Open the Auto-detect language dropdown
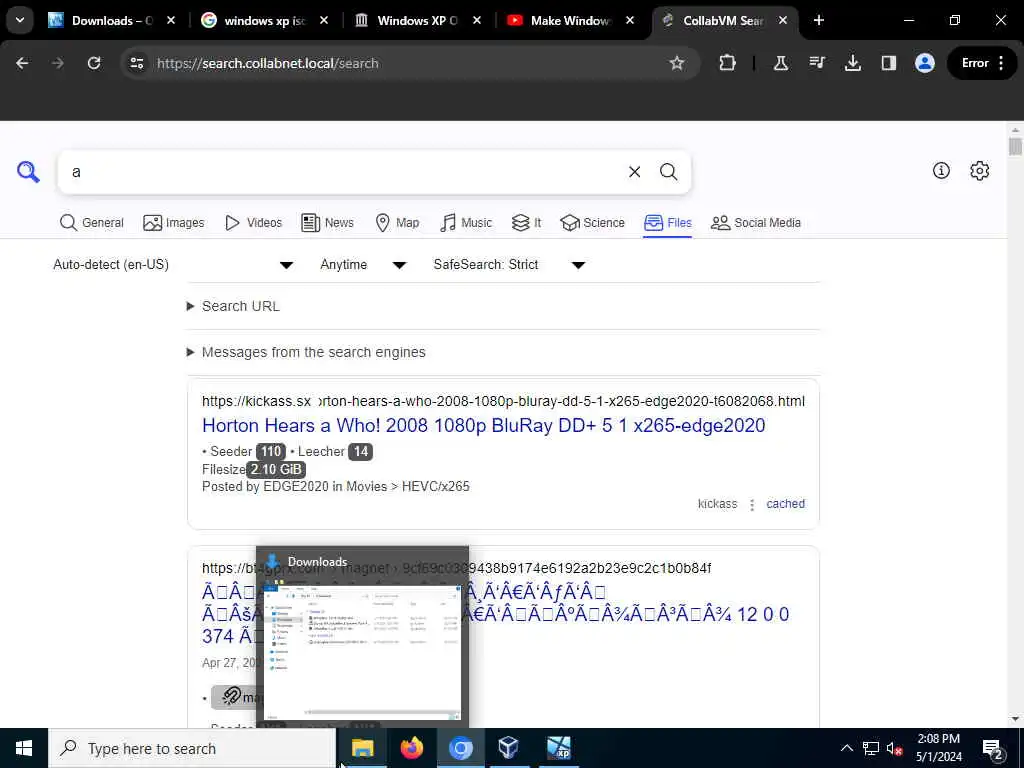This screenshot has width=1024, height=768. pyautogui.click(x=173, y=264)
